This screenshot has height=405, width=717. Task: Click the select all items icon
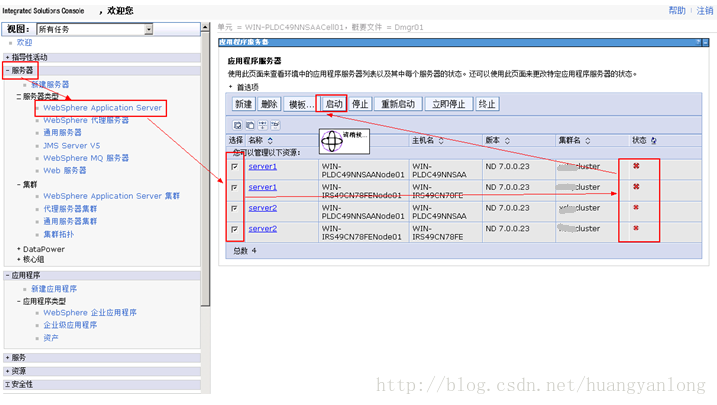[237, 125]
